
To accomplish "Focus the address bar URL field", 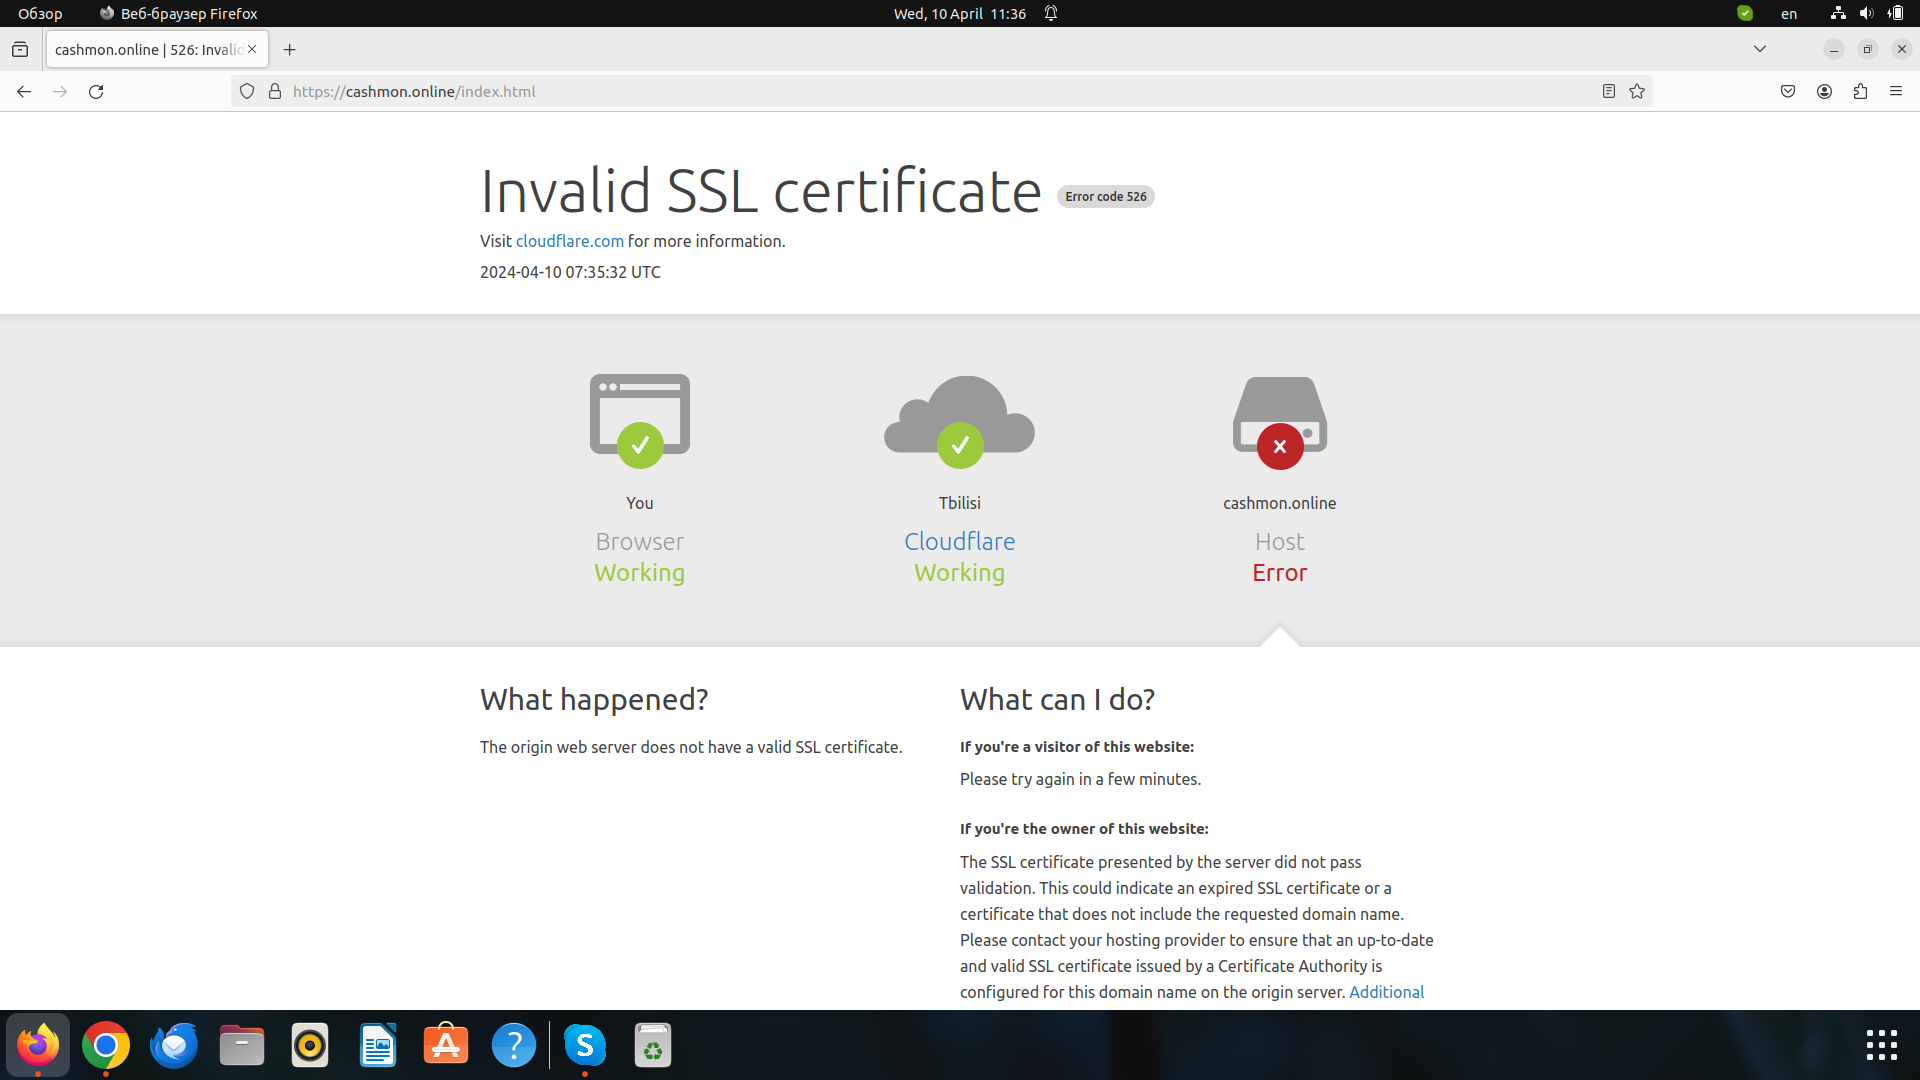I will pos(940,91).
